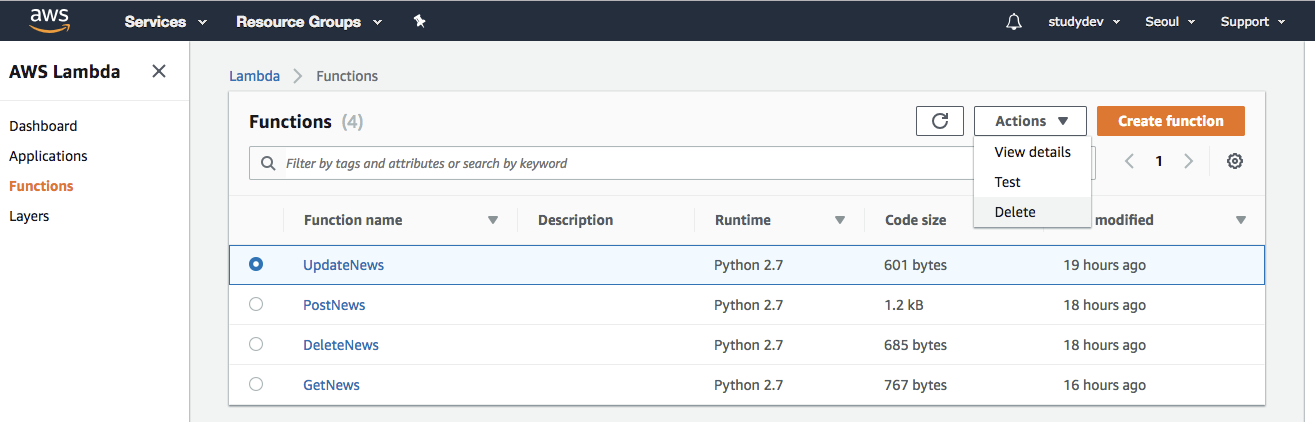Select the DeleteNews radio button
This screenshot has width=1315, height=422.
256,344
